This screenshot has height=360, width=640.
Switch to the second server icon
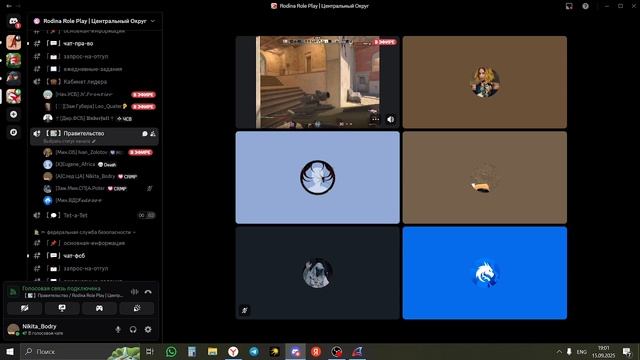[13, 60]
